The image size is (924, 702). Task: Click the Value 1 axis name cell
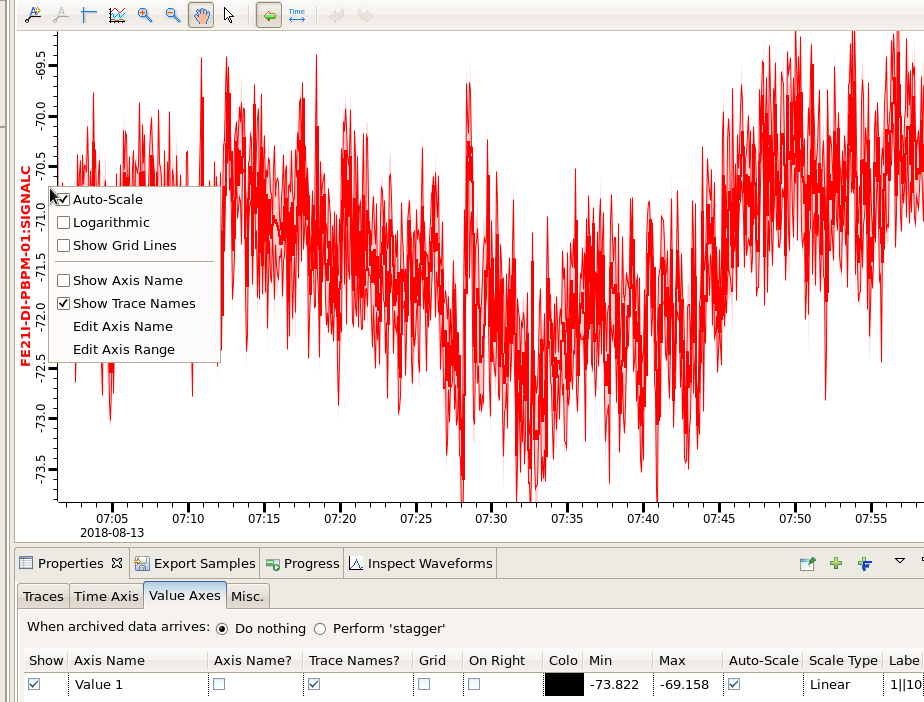coord(138,684)
